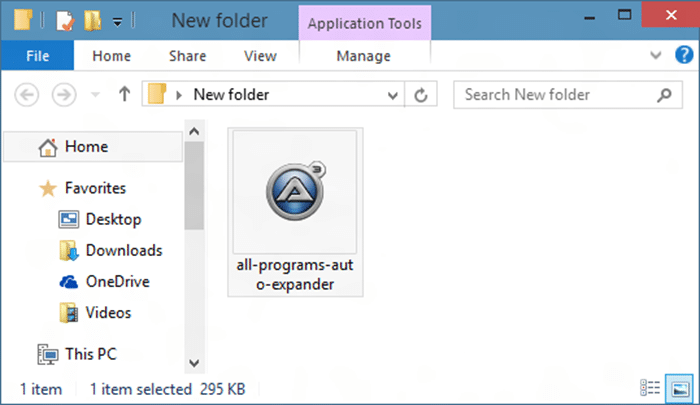Click the Downloads folder icon
700x405 pixels.
pos(68,251)
